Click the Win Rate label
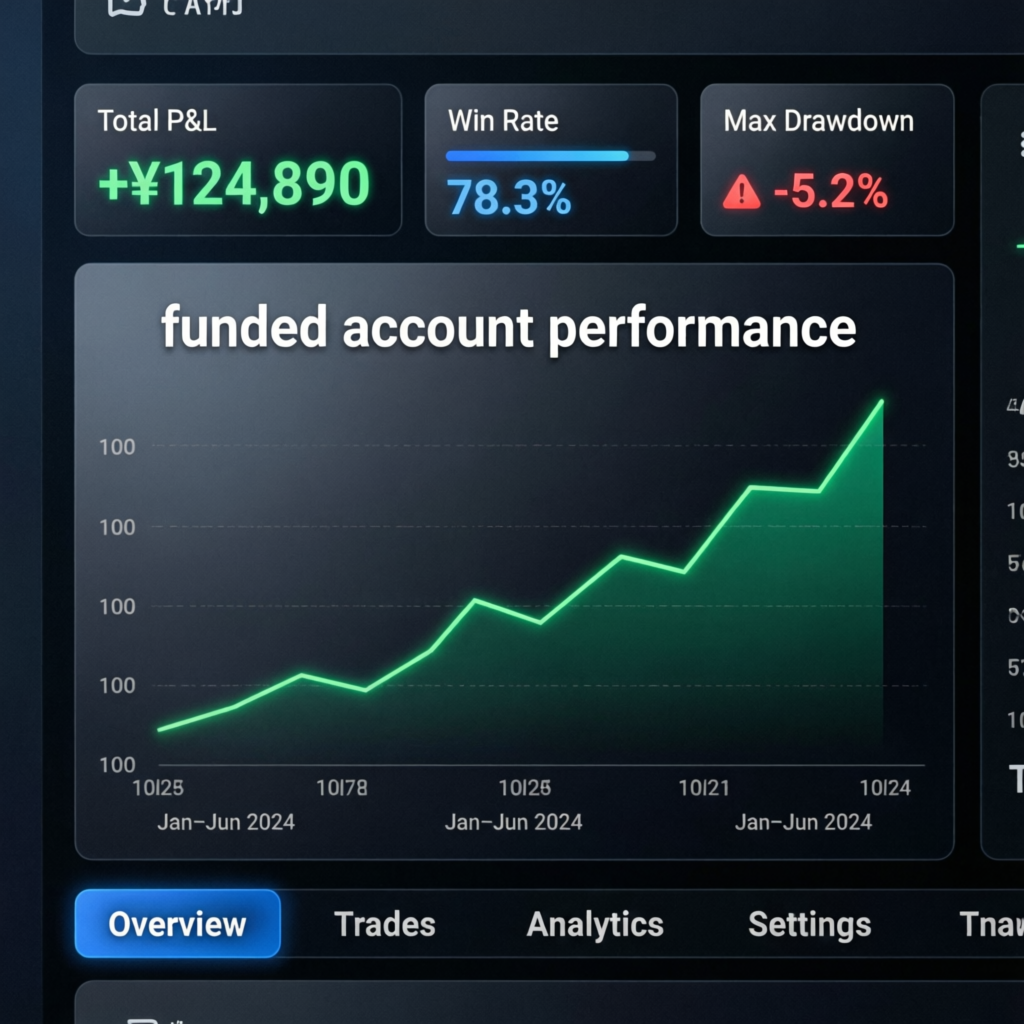 tap(503, 121)
